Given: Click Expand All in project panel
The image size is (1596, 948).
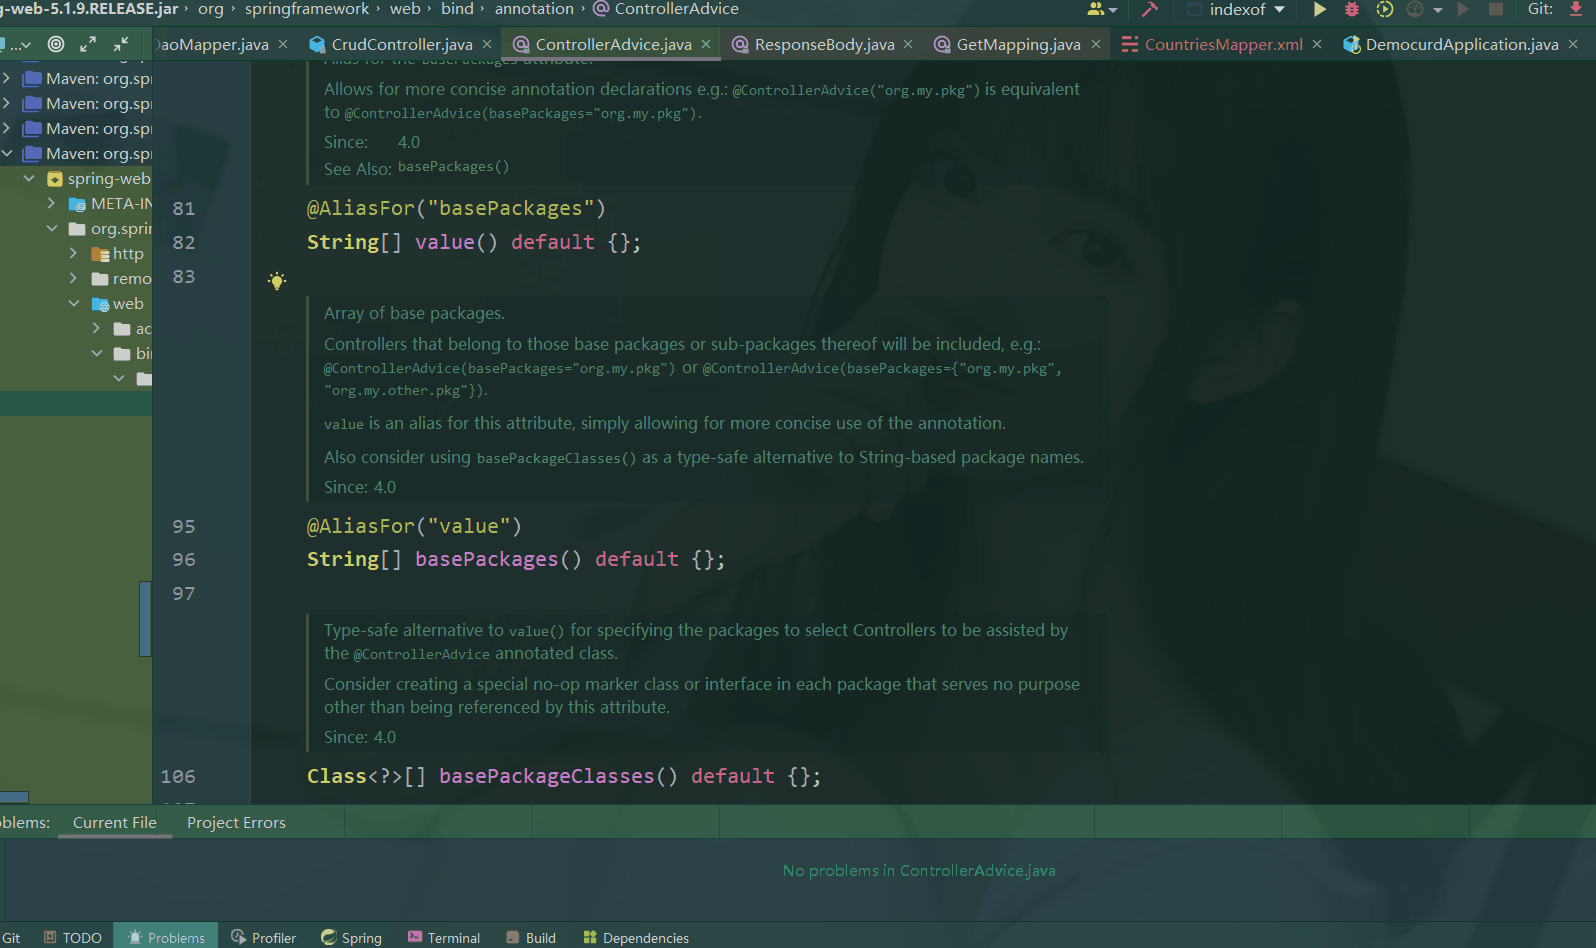Looking at the screenshot, I should pyautogui.click(x=88, y=44).
